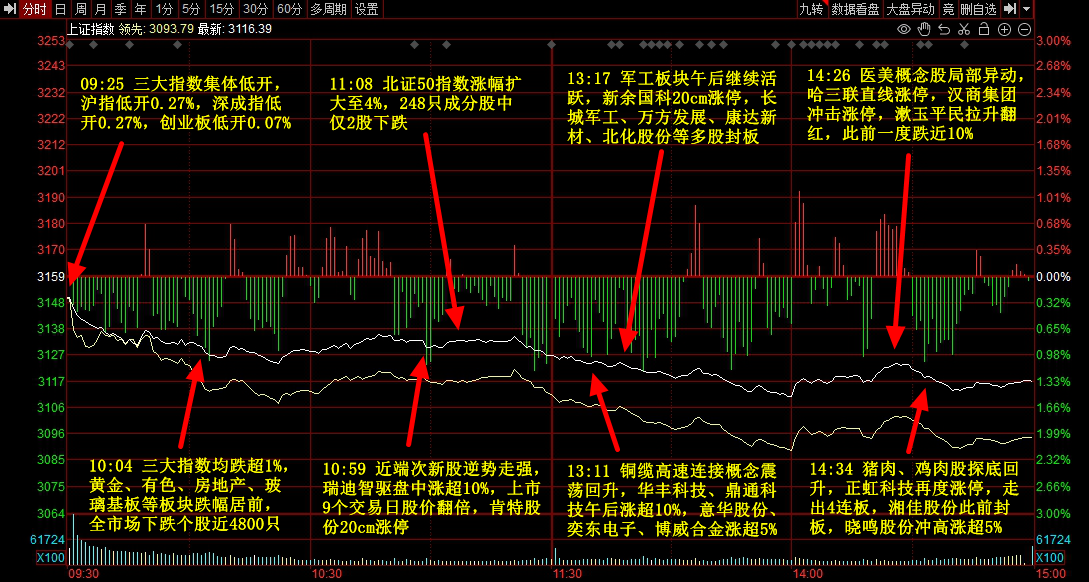Switch to the 5分 period tab
This screenshot has height=582, width=1089.
190,9
